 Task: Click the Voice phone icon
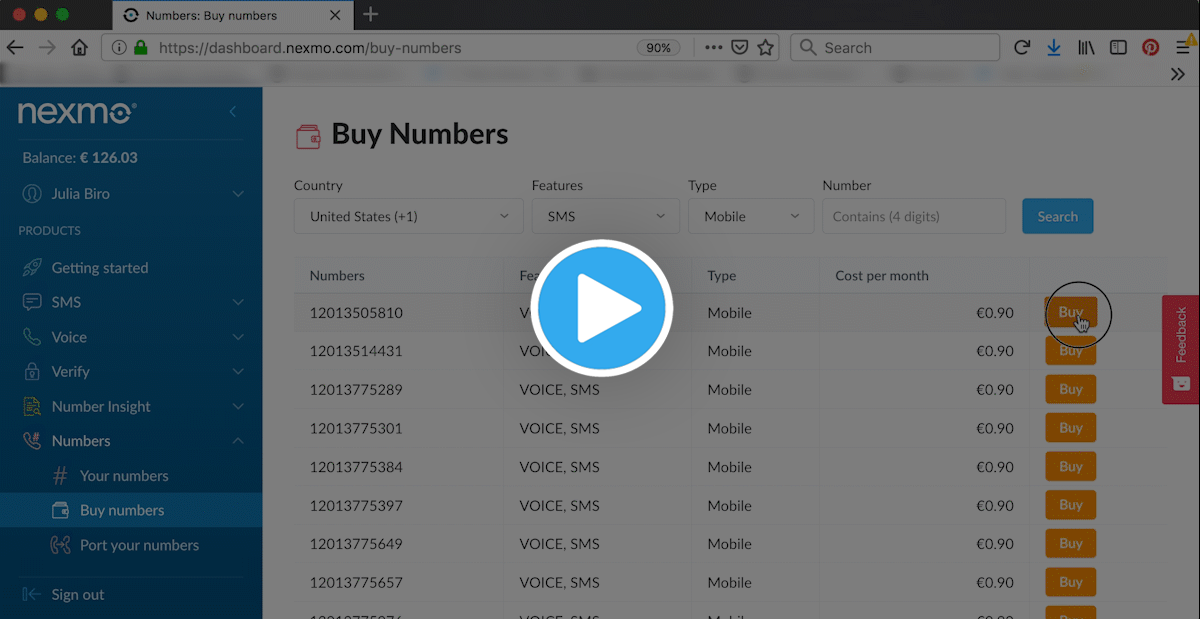click(x=32, y=337)
